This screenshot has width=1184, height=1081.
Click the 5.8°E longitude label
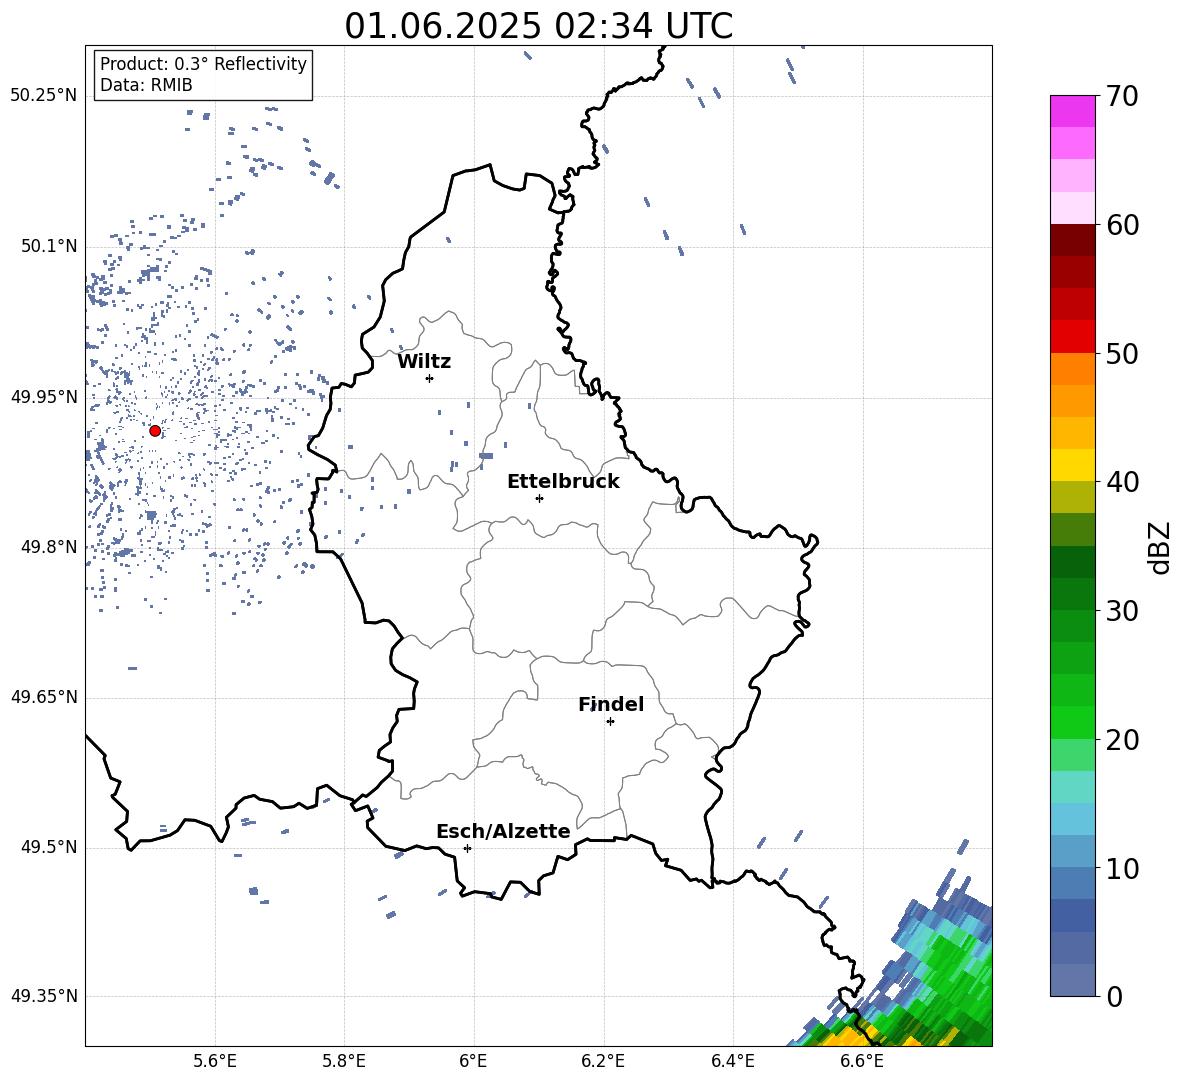[344, 1062]
